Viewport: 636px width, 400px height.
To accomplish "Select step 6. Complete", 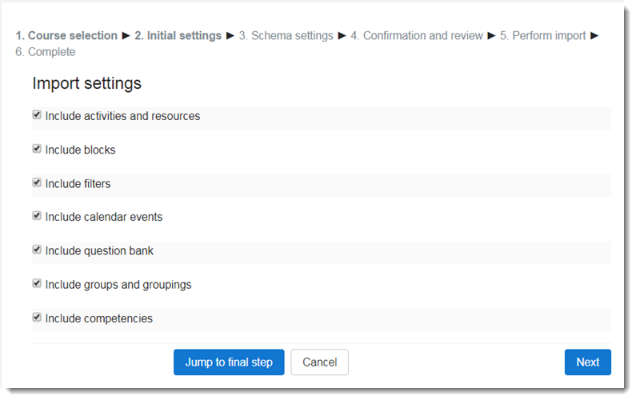I will (45, 52).
